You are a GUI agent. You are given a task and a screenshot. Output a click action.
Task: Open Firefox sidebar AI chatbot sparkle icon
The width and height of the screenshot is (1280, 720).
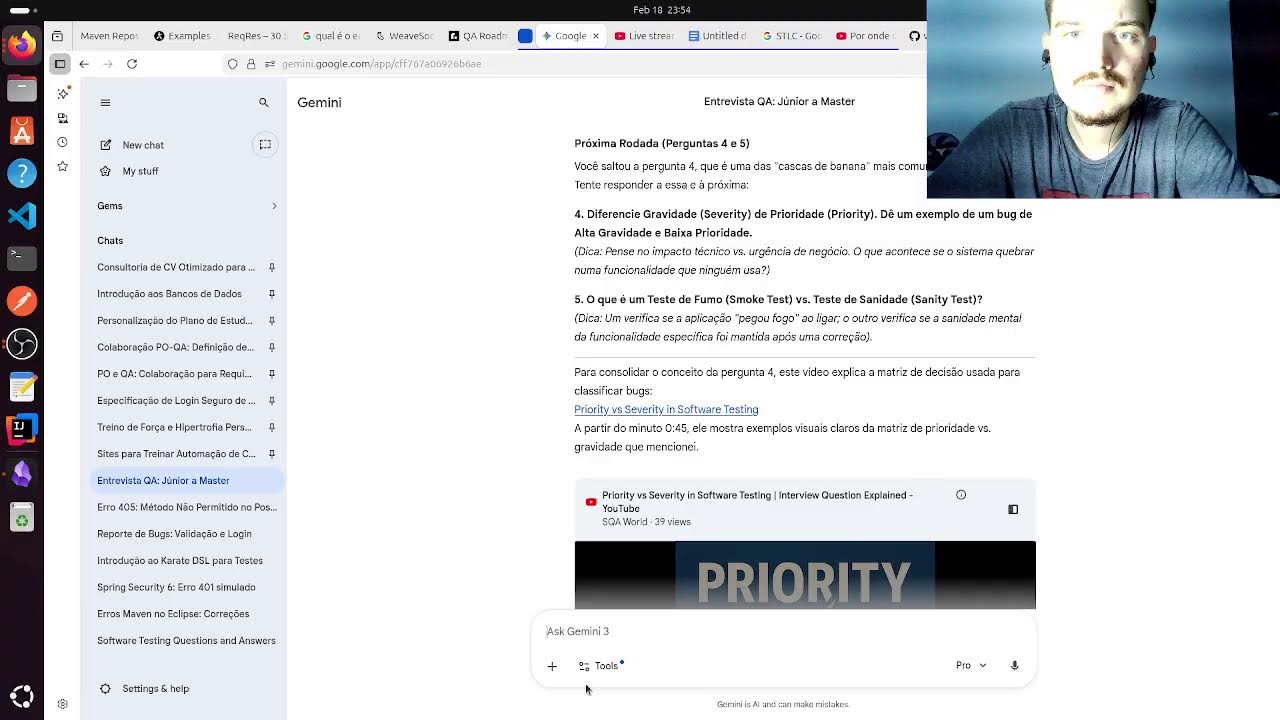(62, 93)
